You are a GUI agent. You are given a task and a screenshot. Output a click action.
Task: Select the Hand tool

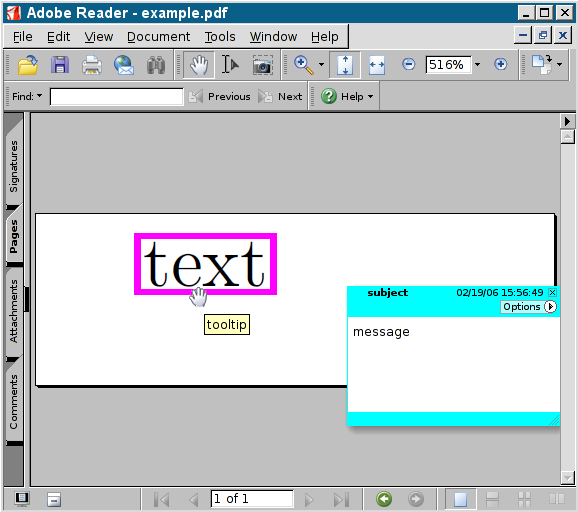pyautogui.click(x=199, y=65)
